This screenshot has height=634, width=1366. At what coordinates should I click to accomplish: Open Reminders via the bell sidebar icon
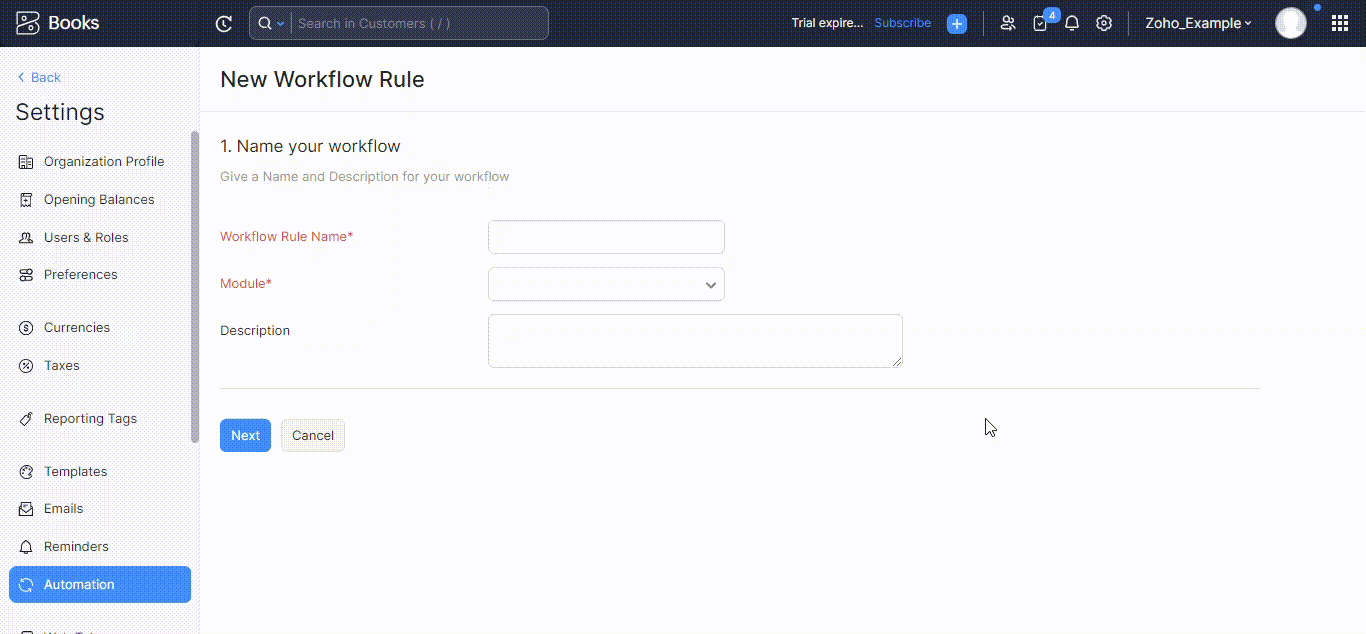coord(27,546)
